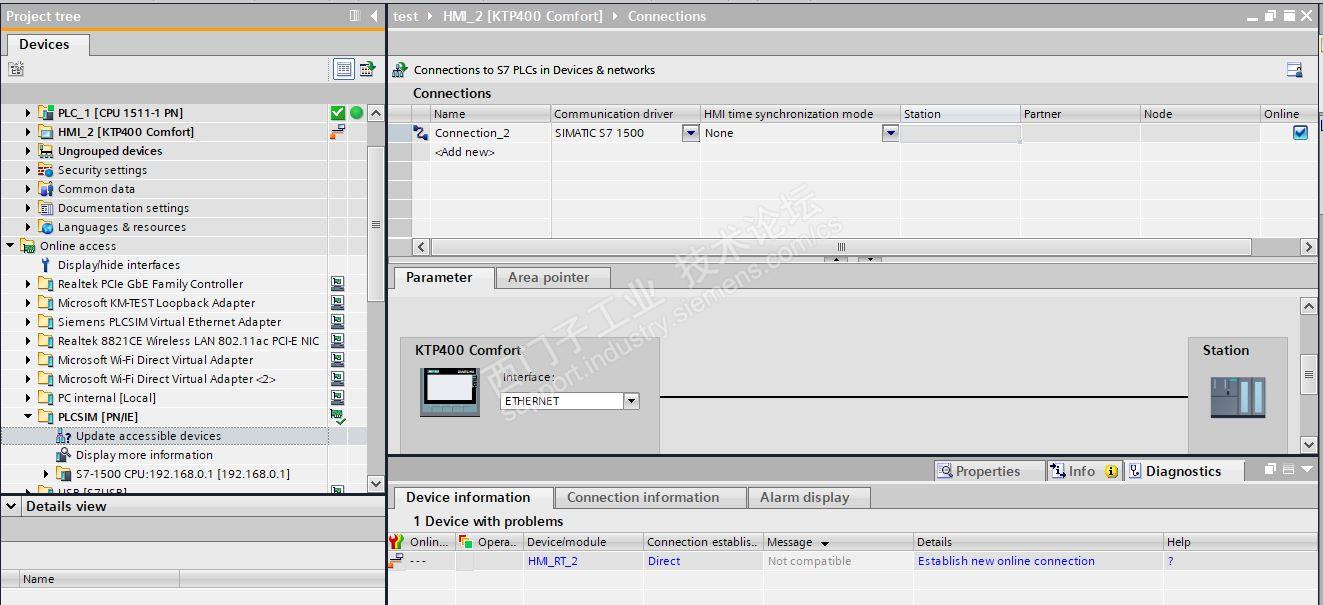This screenshot has width=1323, height=605.
Task: Toggle Project tree auto-collapse pane icon
Action: tap(355, 16)
